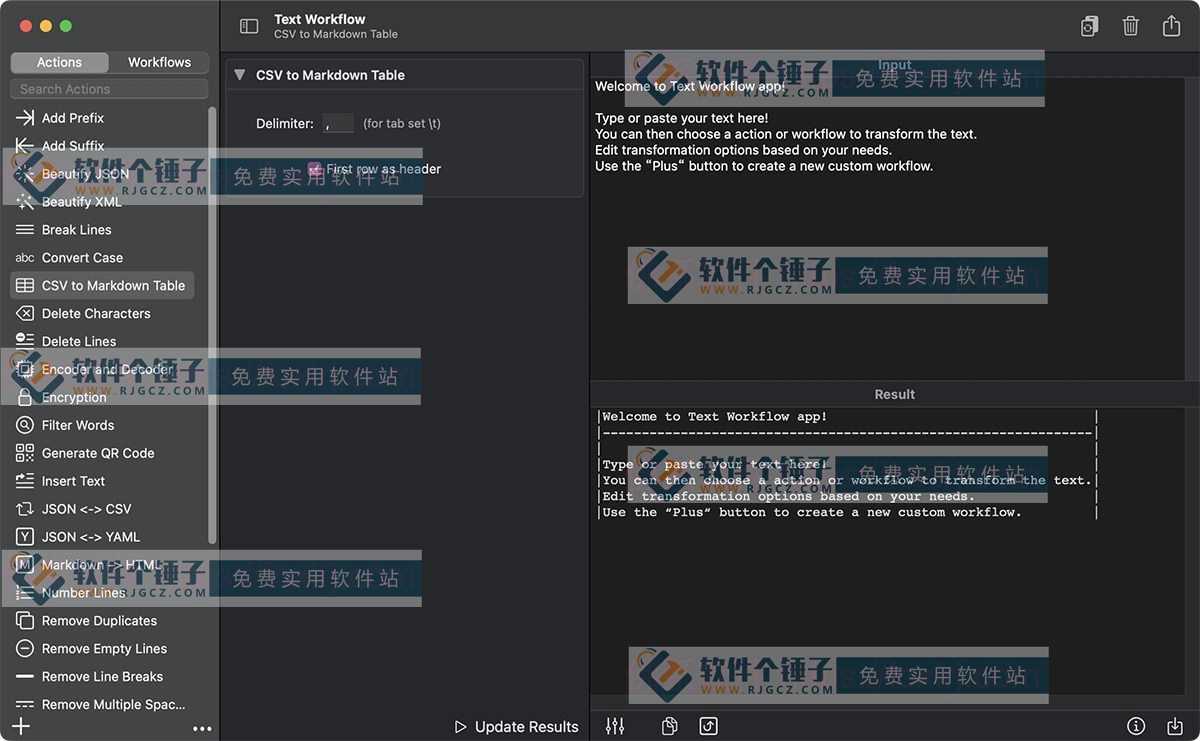Click the copy result icon
This screenshot has height=741, width=1200.
pos(670,726)
